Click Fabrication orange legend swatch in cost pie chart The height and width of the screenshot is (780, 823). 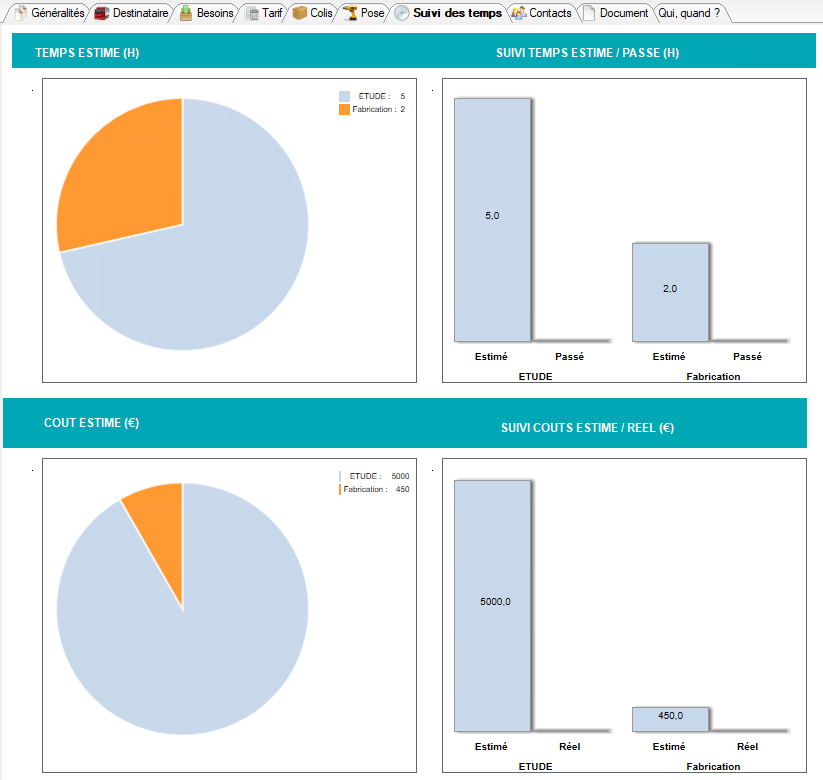[340, 489]
